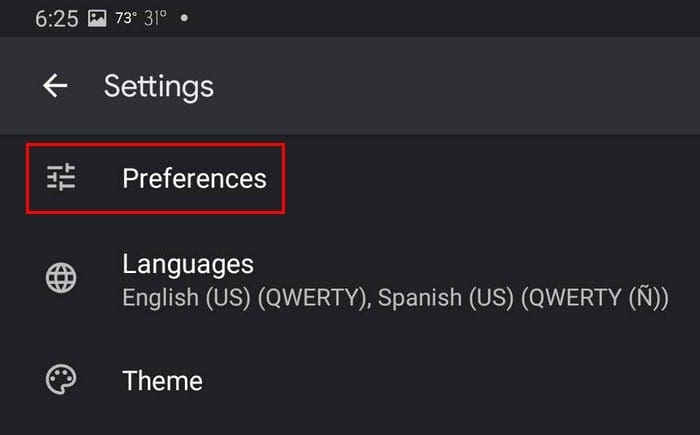Tap the 73° weather status indicator
Screen dimensions: 700x435
[126, 18]
